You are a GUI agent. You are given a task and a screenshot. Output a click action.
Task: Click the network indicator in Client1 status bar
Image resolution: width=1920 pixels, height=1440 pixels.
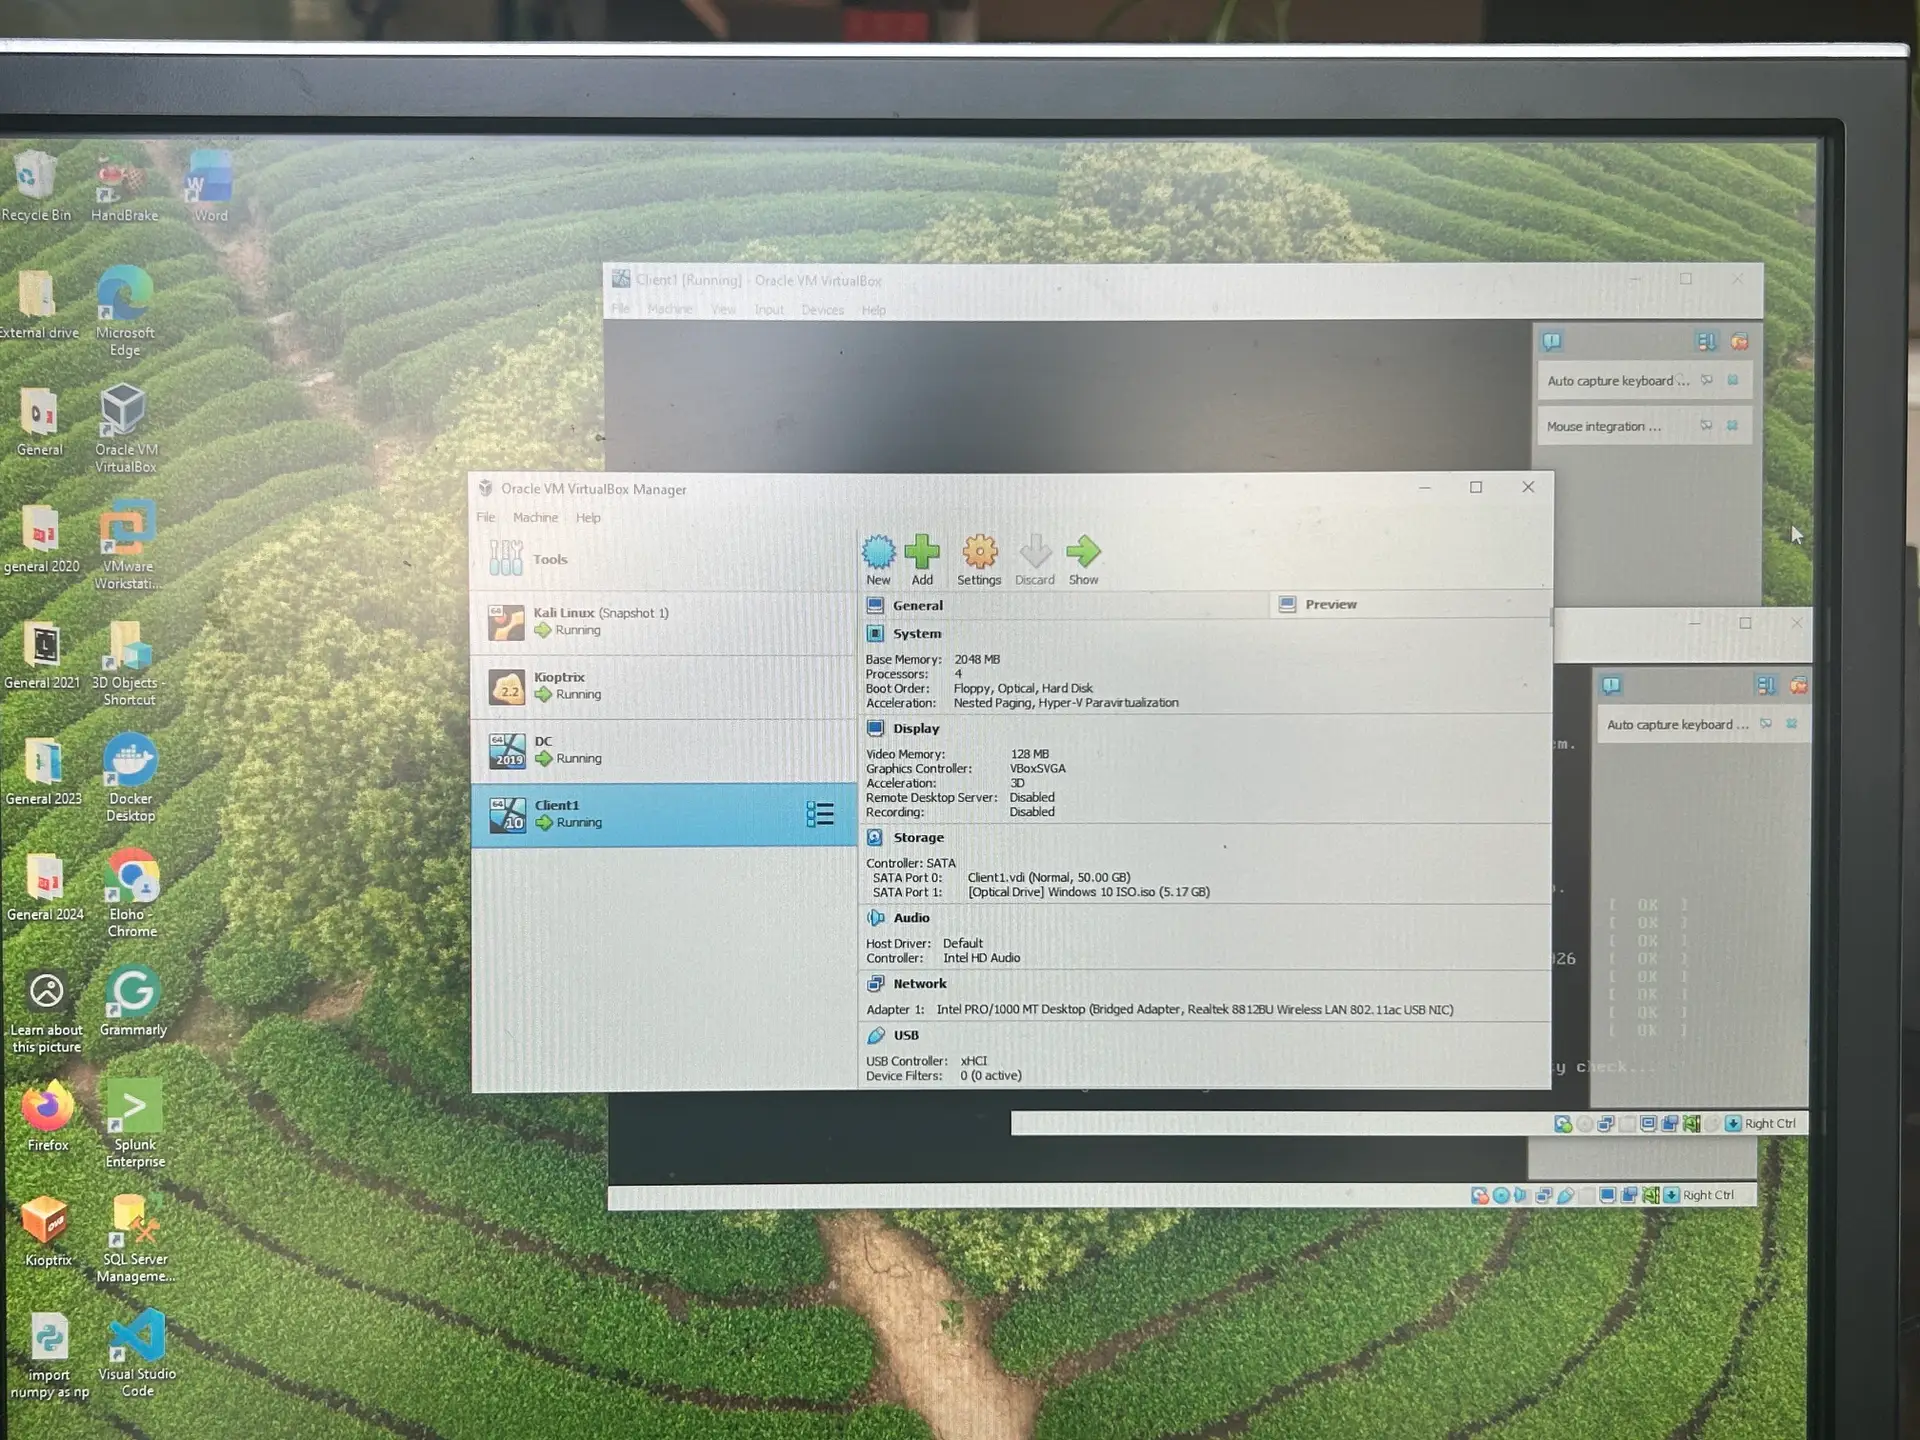1544,1196
